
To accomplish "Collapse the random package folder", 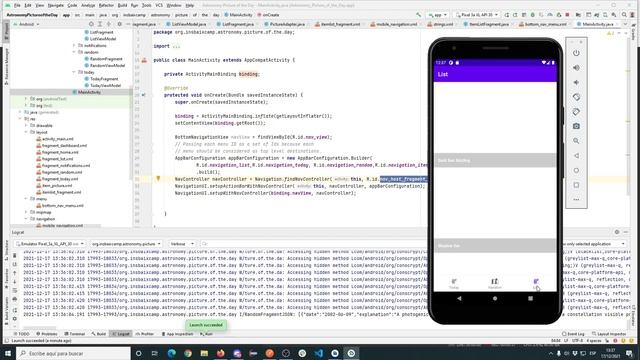I will [x=74, y=52].
